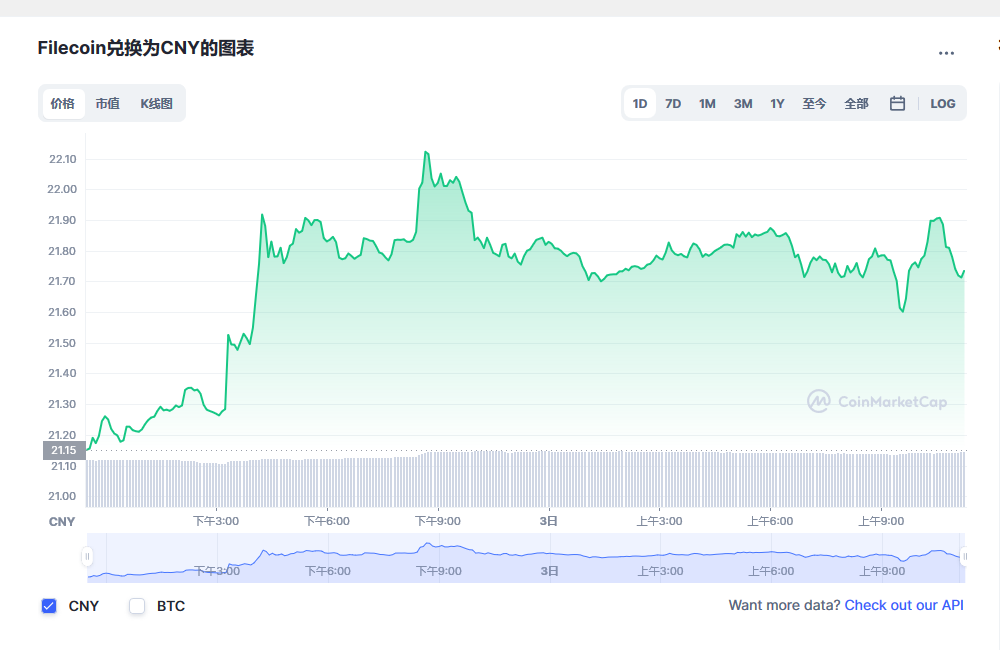
Task: Select the 1M time range
Action: click(x=707, y=103)
